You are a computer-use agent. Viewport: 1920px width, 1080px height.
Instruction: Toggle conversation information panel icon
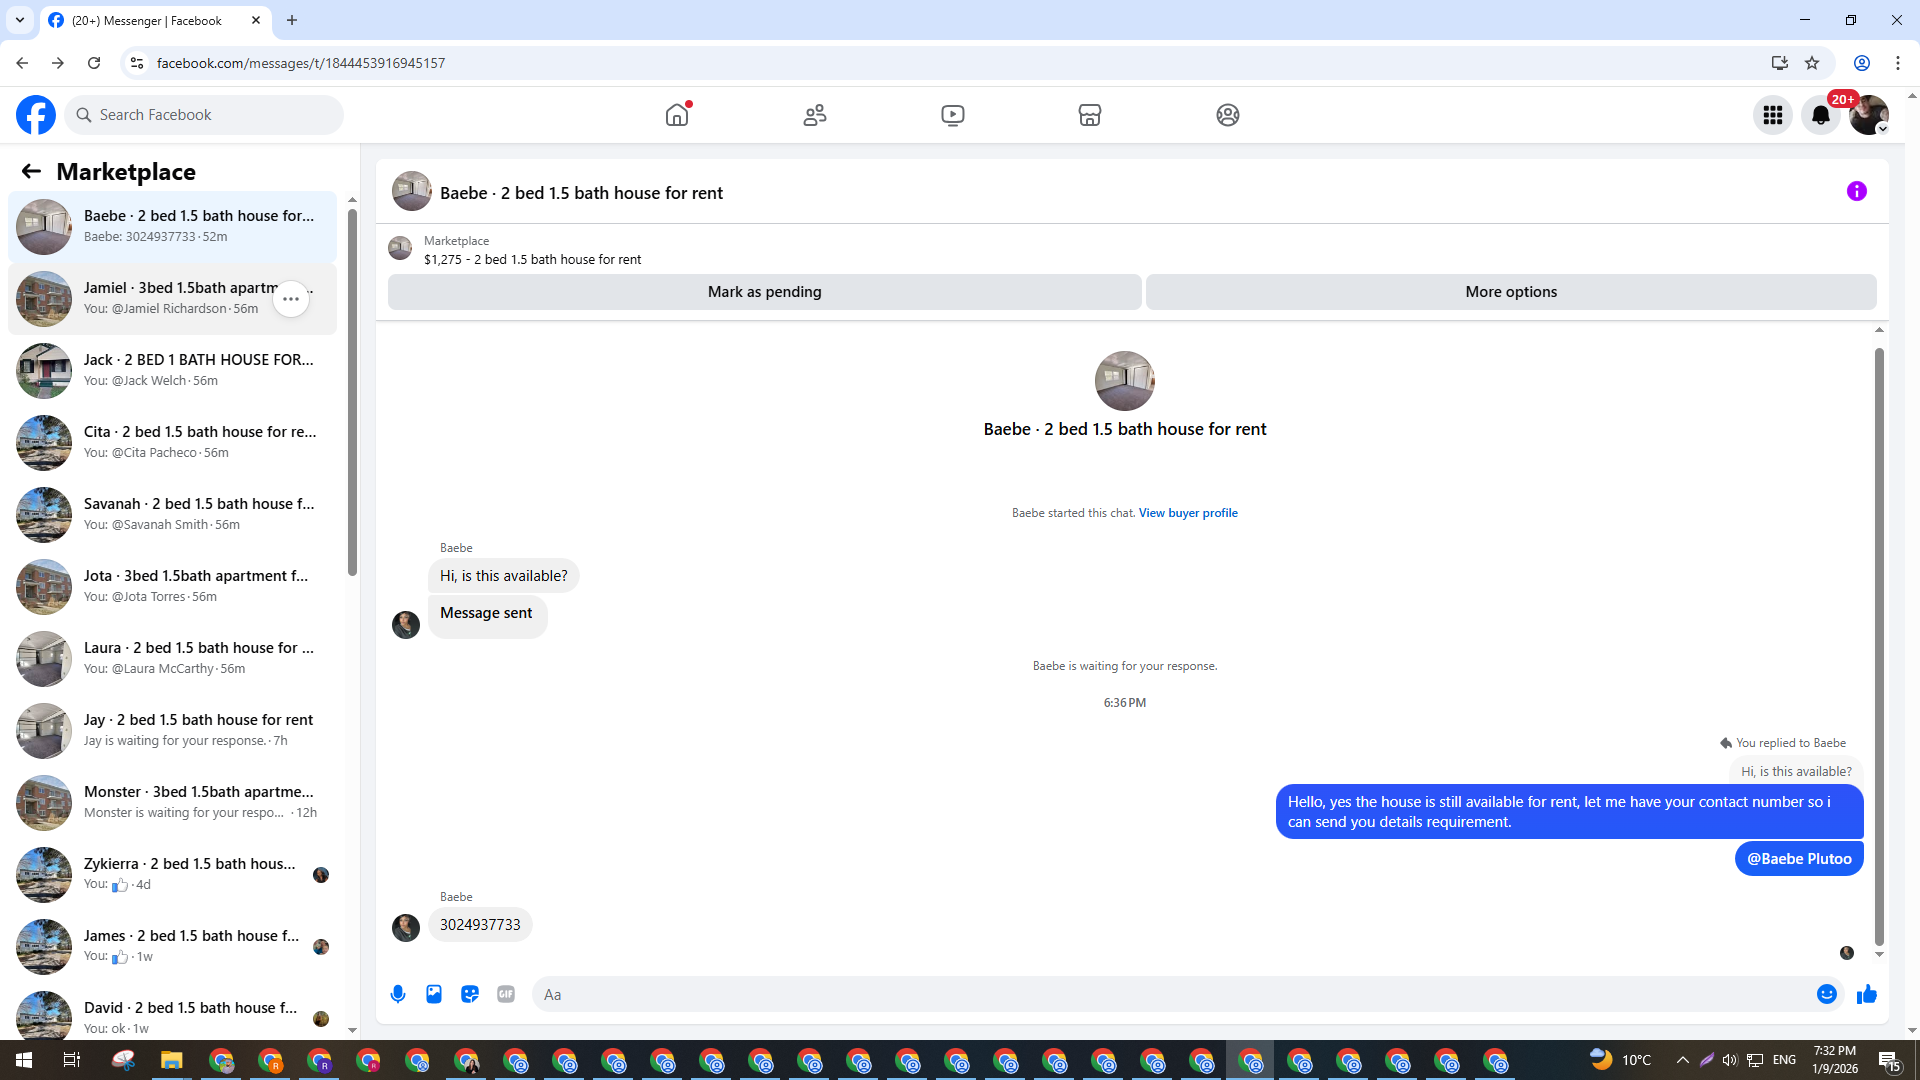tap(1857, 191)
